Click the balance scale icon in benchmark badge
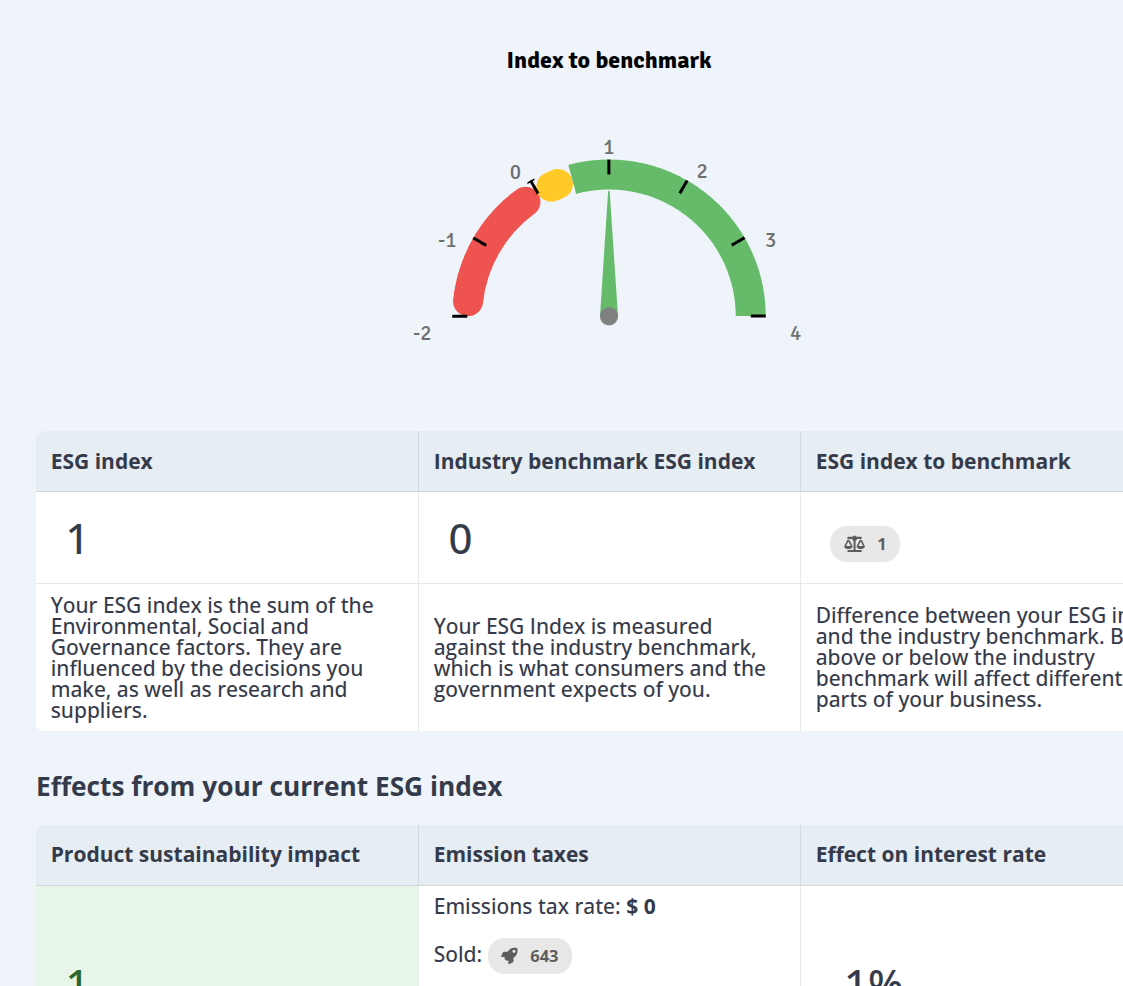Image resolution: width=1123 pixels, height=986 pixels. (854, 544)
